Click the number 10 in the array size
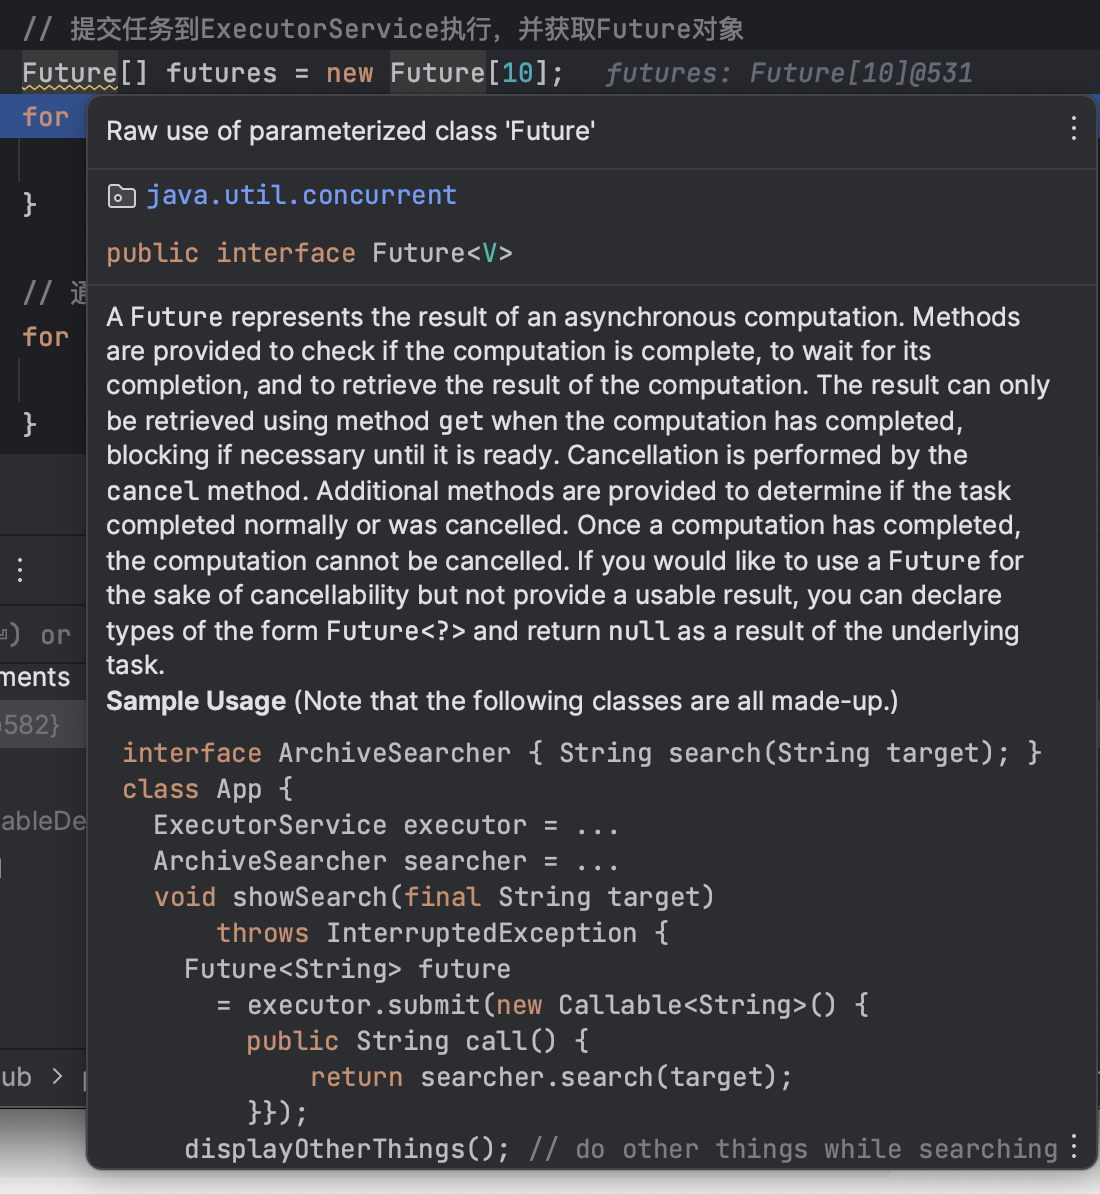 pyautogui.click(x=518, y=73)
